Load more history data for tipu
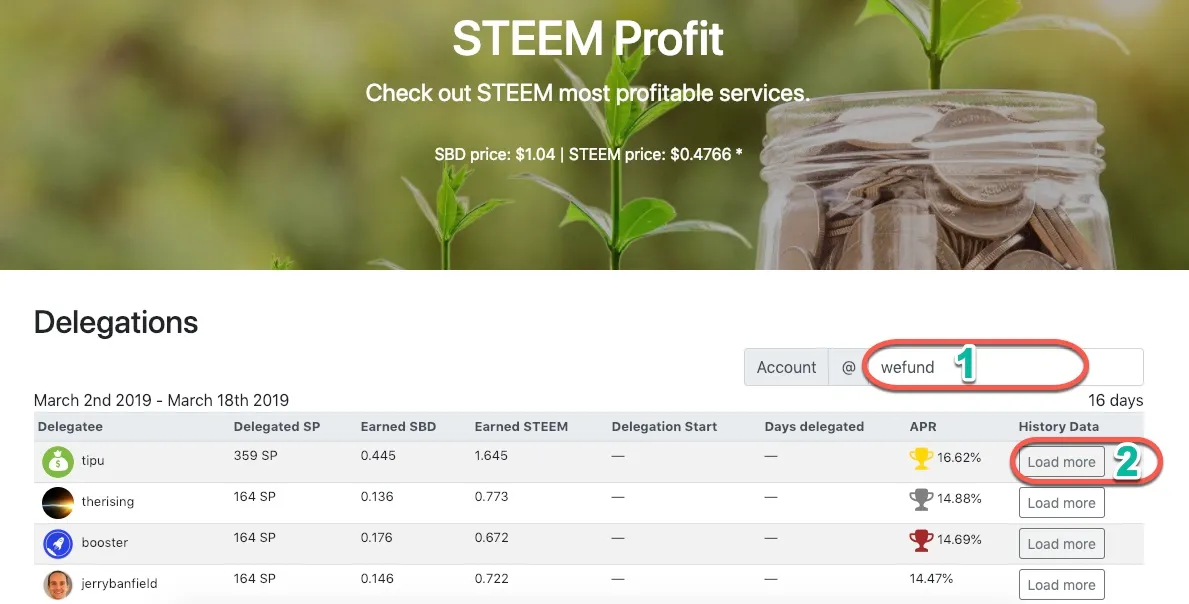1189x604 pixels. pyautogui.click(x=1061, y=462)
